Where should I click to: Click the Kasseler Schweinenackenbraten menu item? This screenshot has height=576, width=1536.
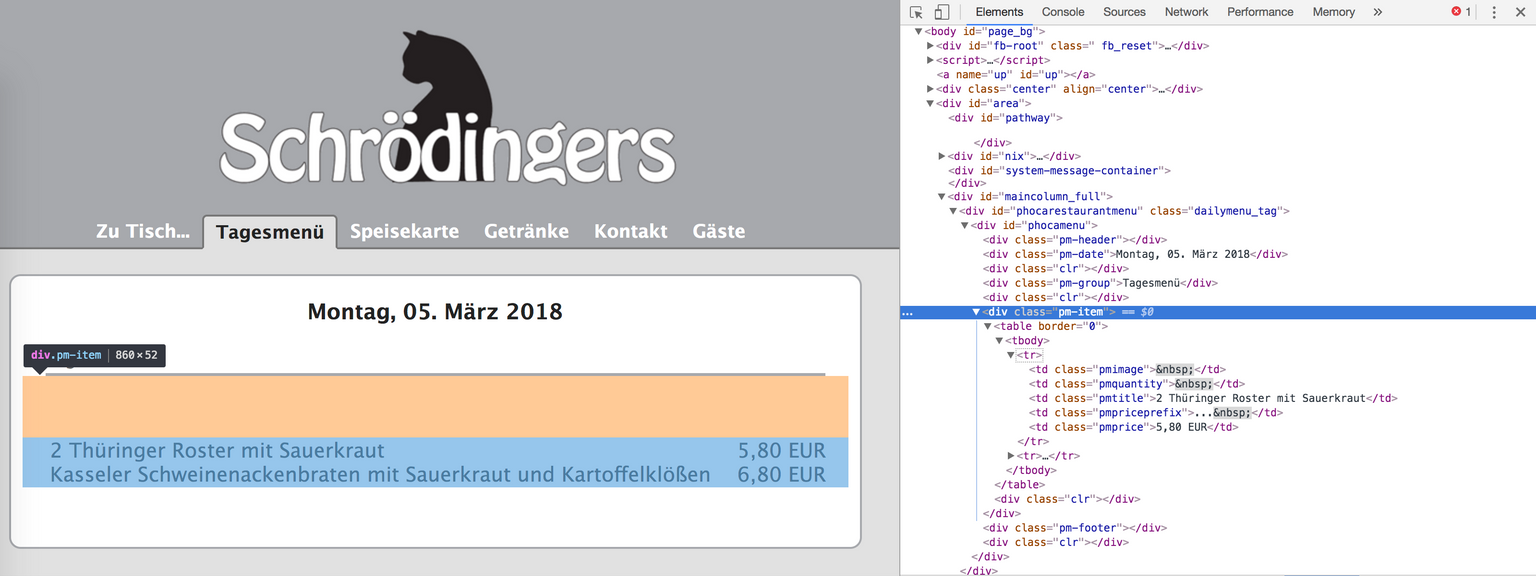(x=380, y=474)
